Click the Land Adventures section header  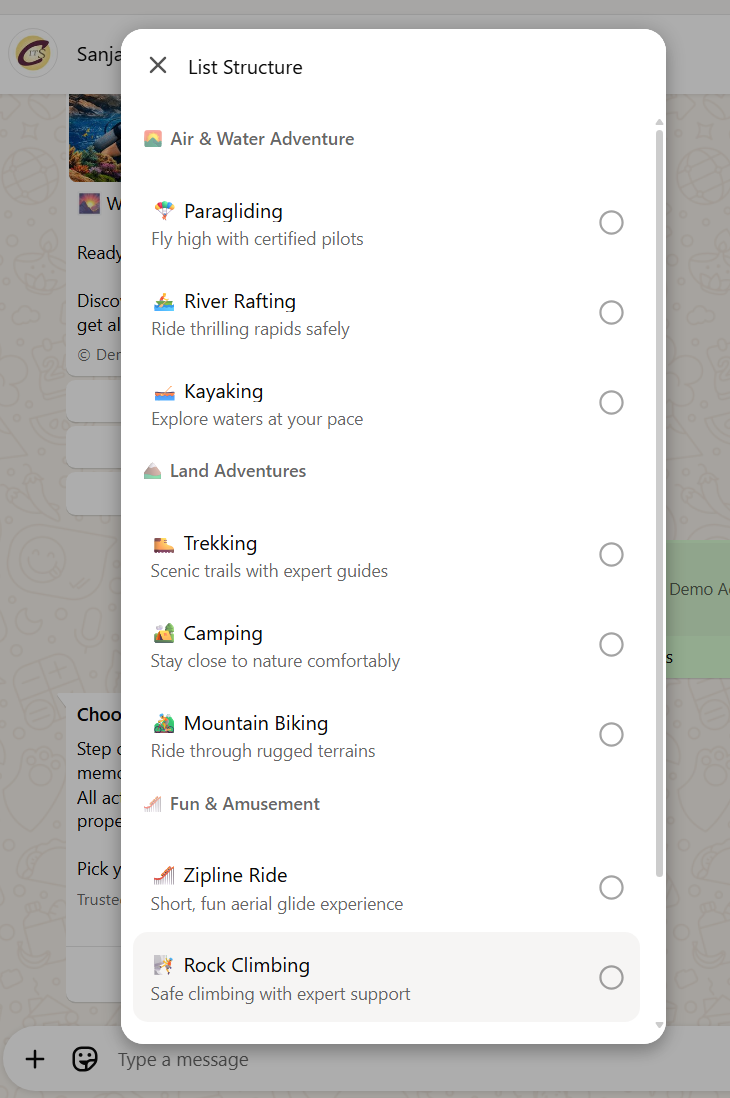(237, 471)
